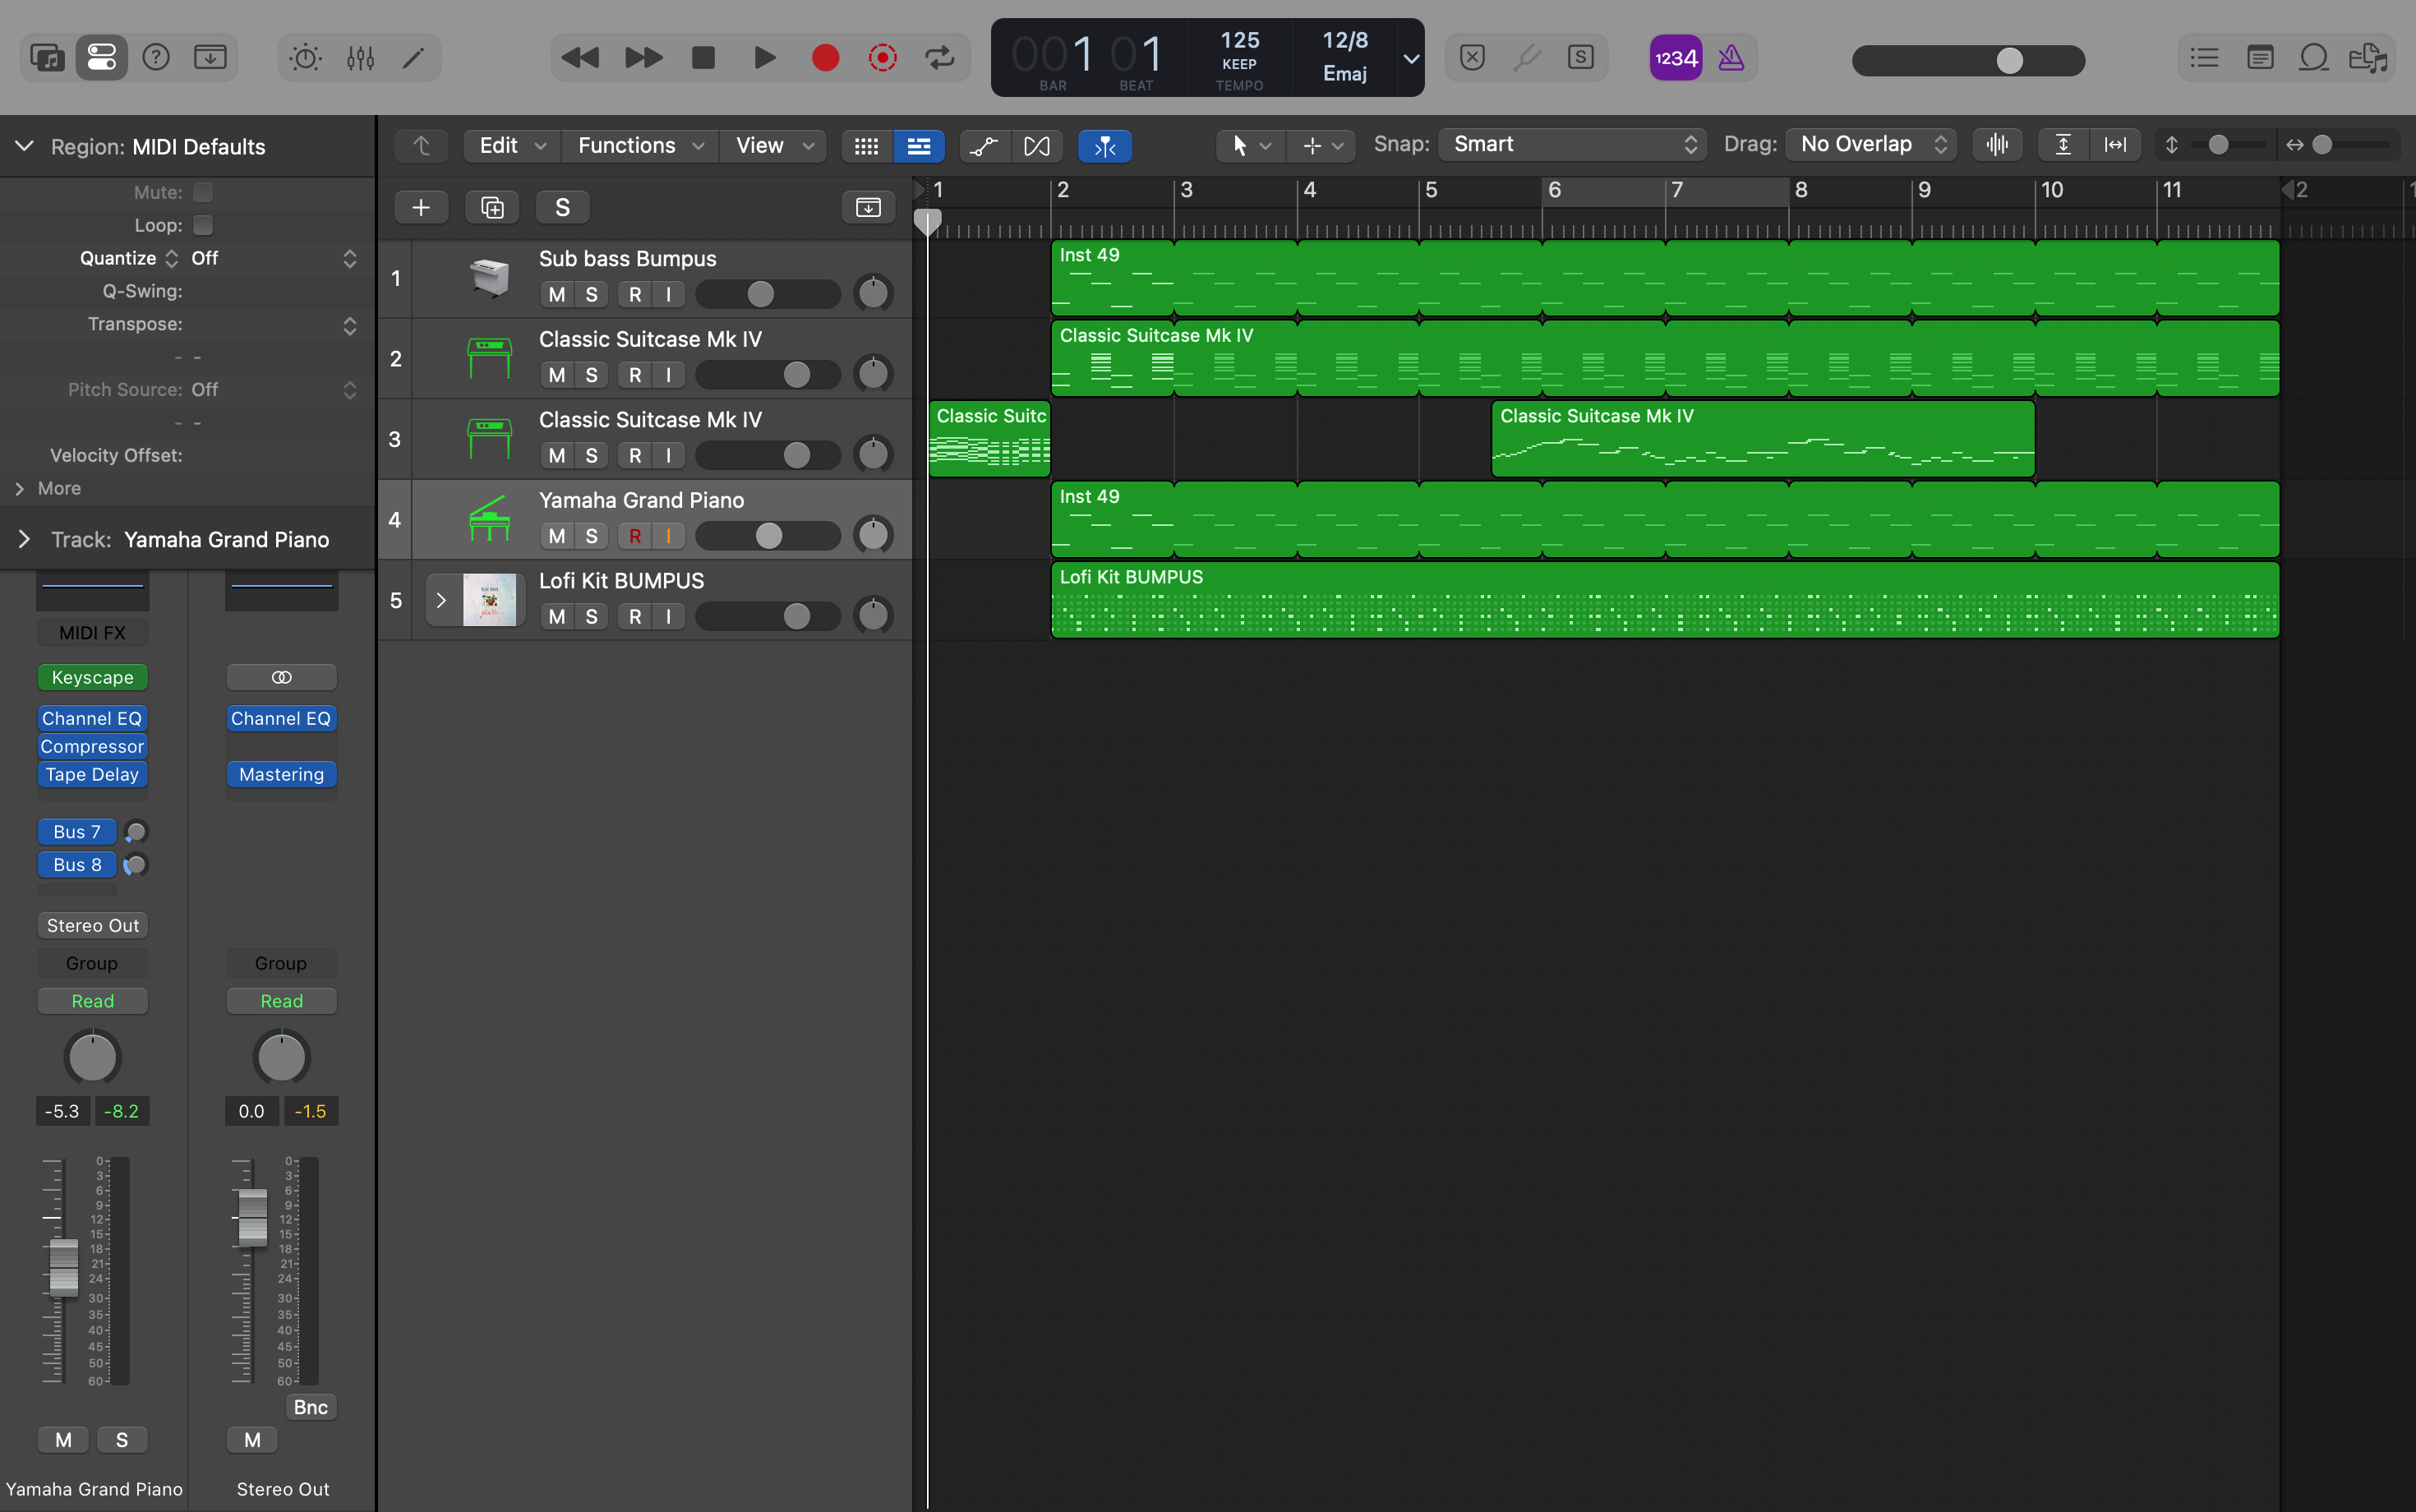The height and width of the screenshot is (1512, 2416).
Task: Open the Snap Smart dropdown
Action: [x=1573, y=144]
